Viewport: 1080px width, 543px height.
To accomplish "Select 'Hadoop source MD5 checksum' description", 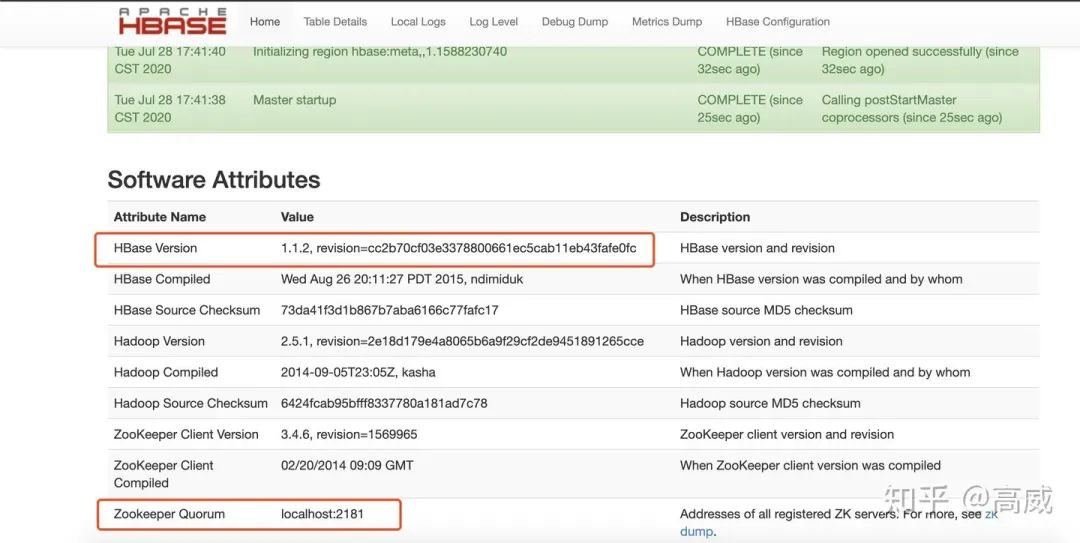I will click(x=770, y=403).
